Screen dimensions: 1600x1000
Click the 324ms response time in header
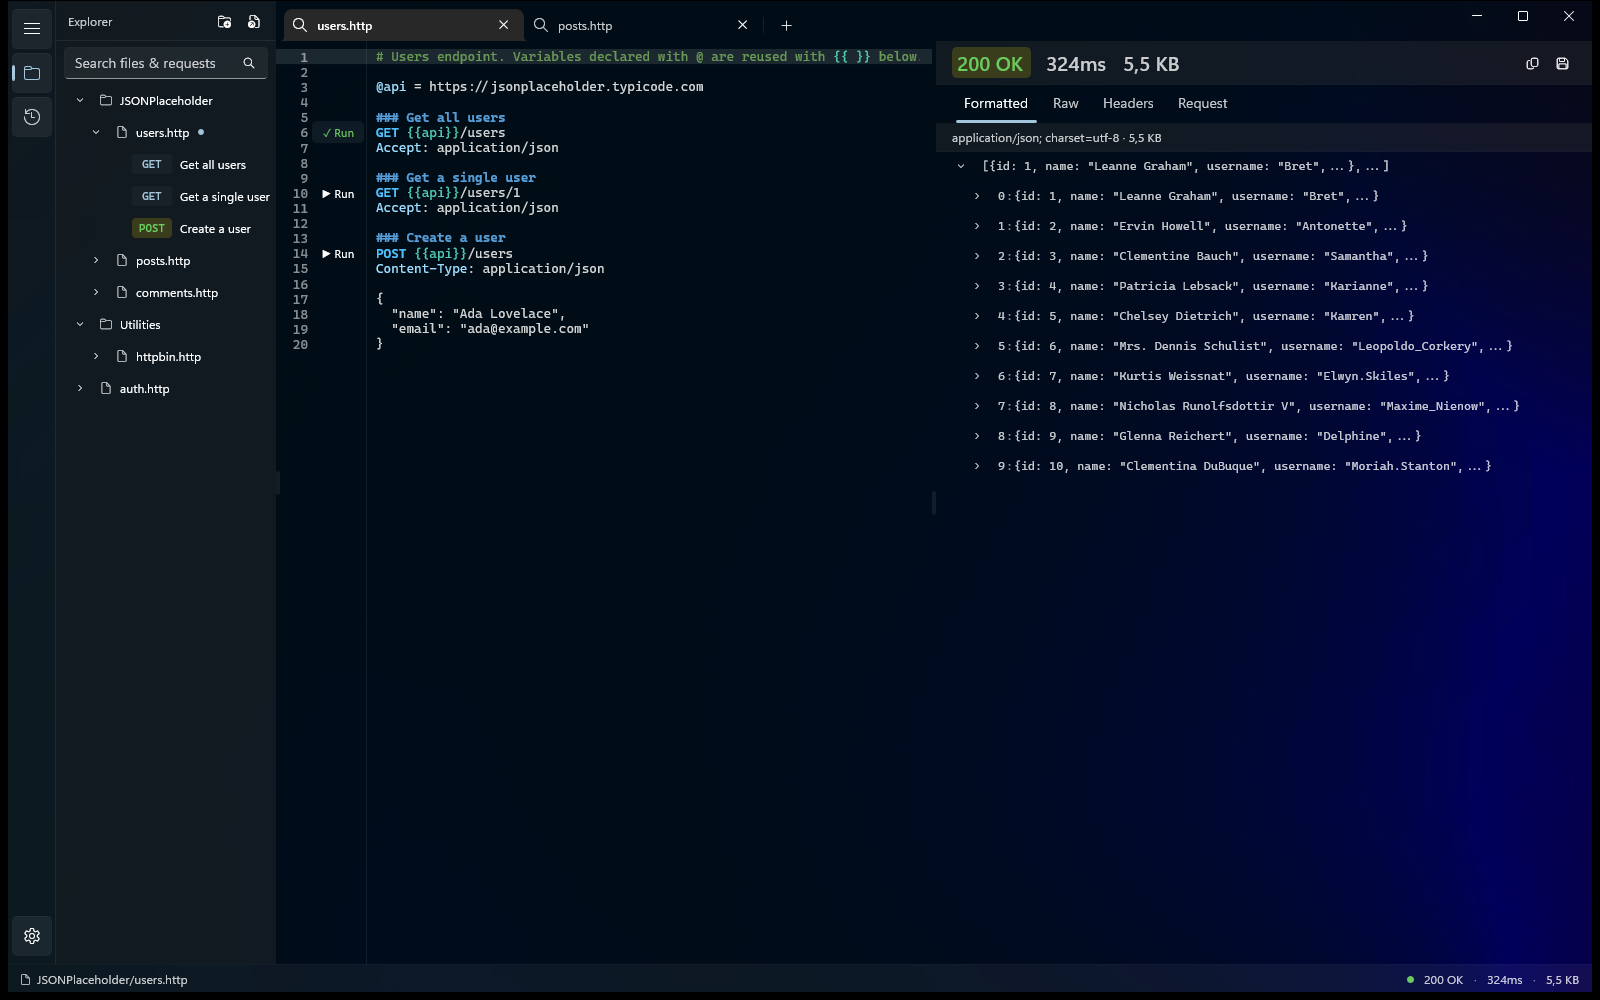point(1076,64)
